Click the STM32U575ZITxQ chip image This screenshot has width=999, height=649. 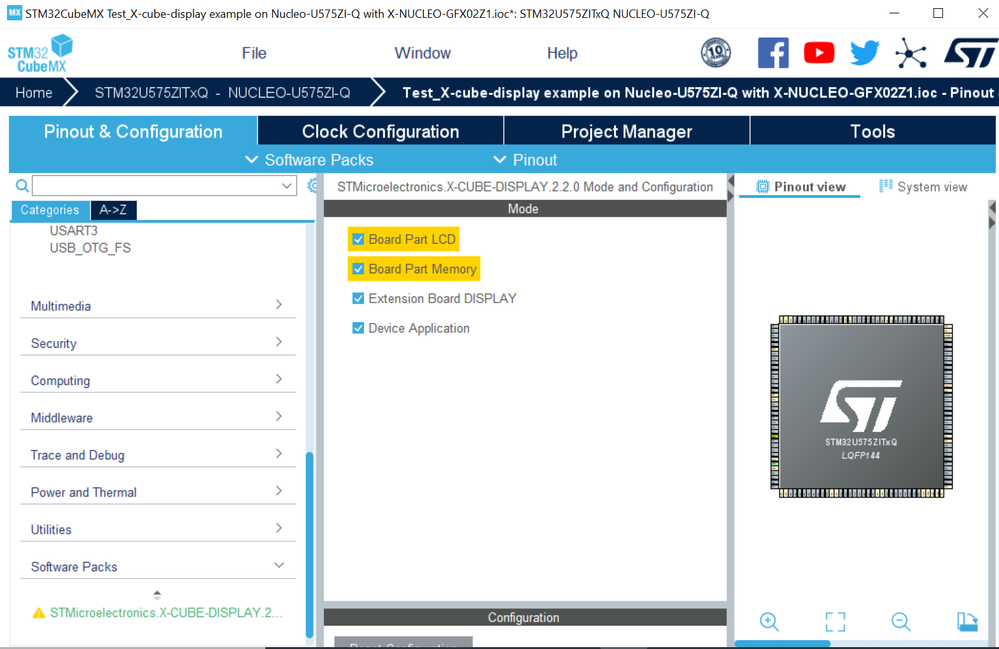click(x=861, y=406)
